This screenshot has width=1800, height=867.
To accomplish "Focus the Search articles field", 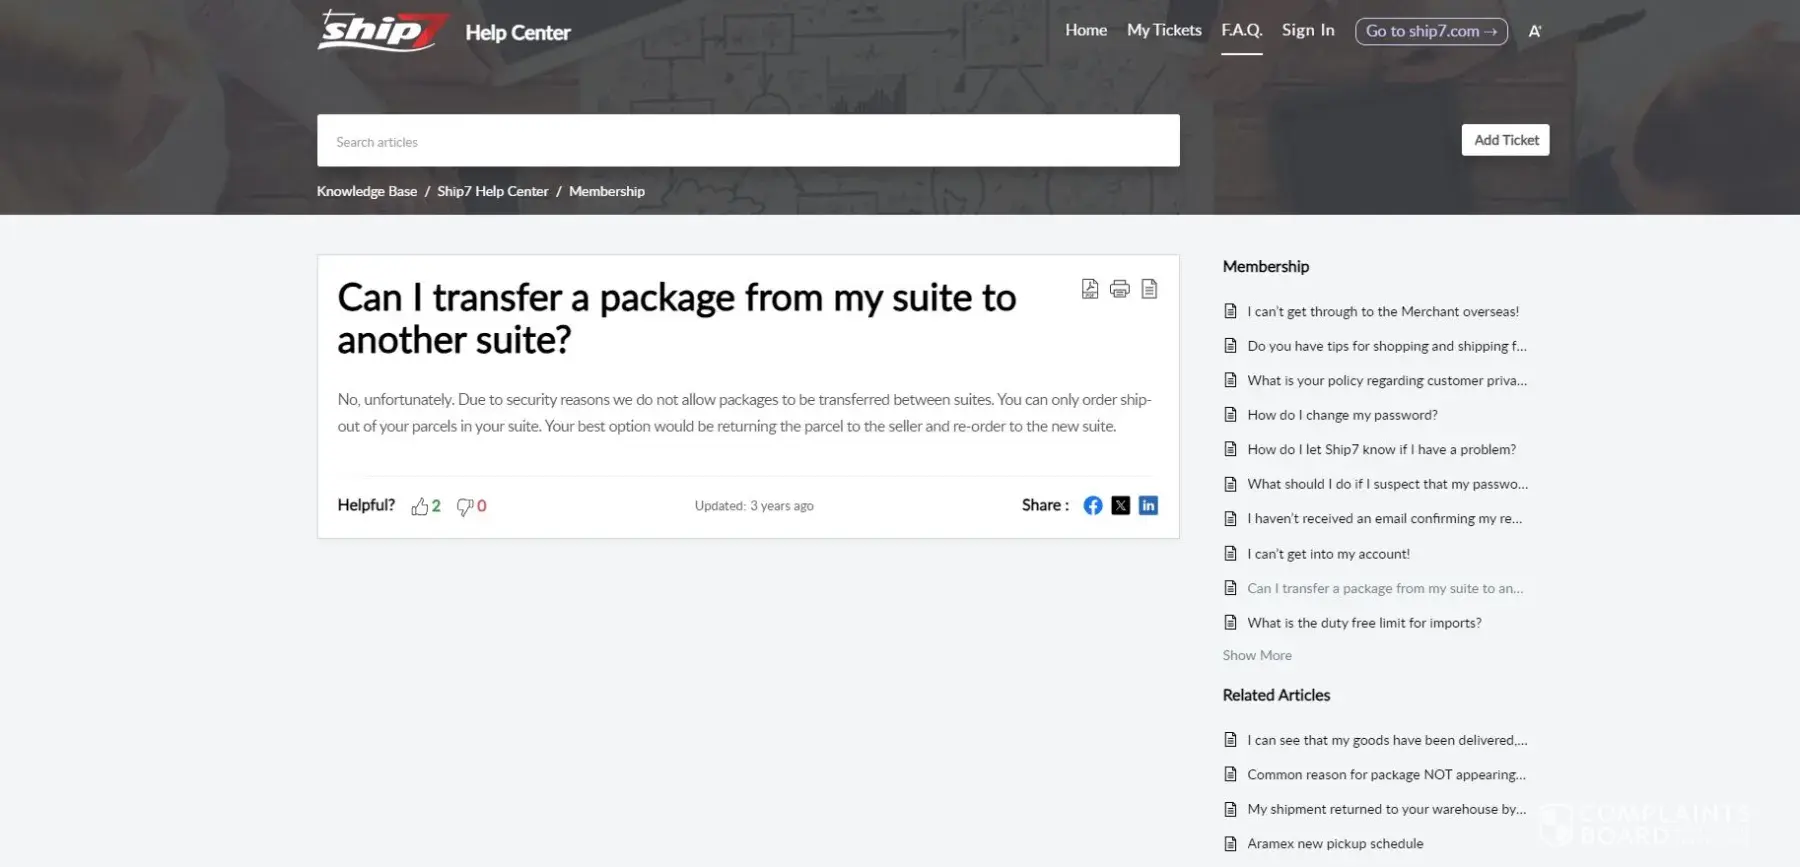I will 748,141.
